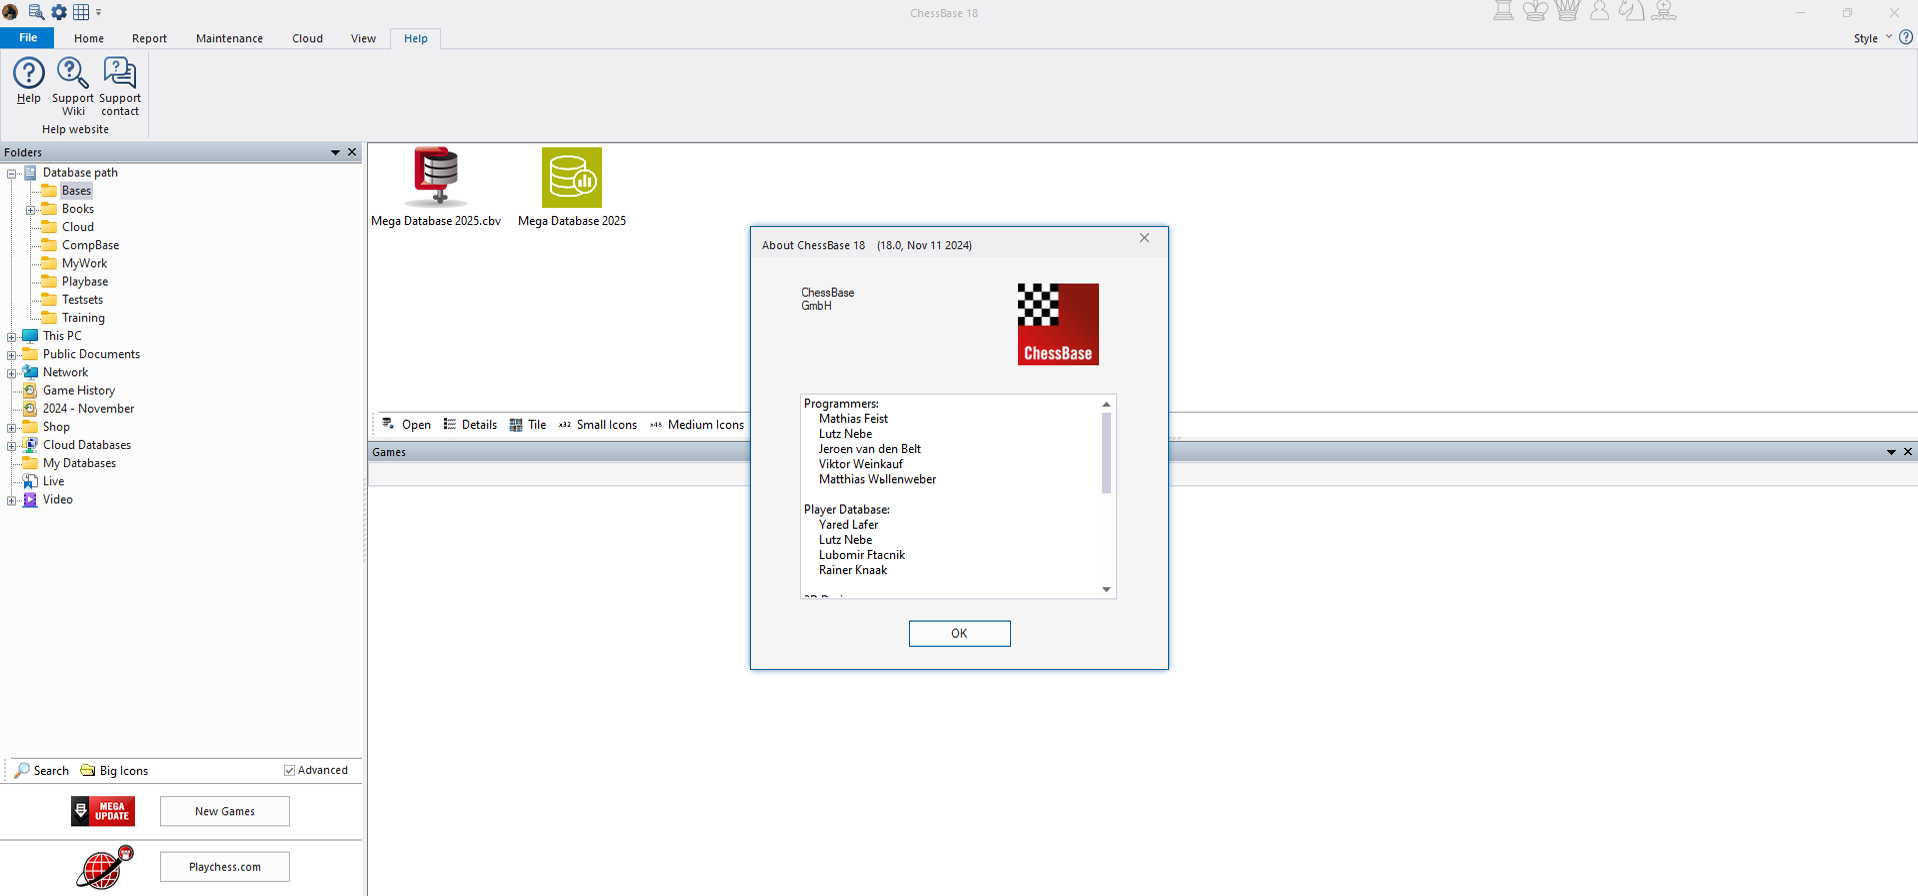Close the About ChessBase 18 dialog
This screenshot has height=896, width=1918.
click(1145, 238)
